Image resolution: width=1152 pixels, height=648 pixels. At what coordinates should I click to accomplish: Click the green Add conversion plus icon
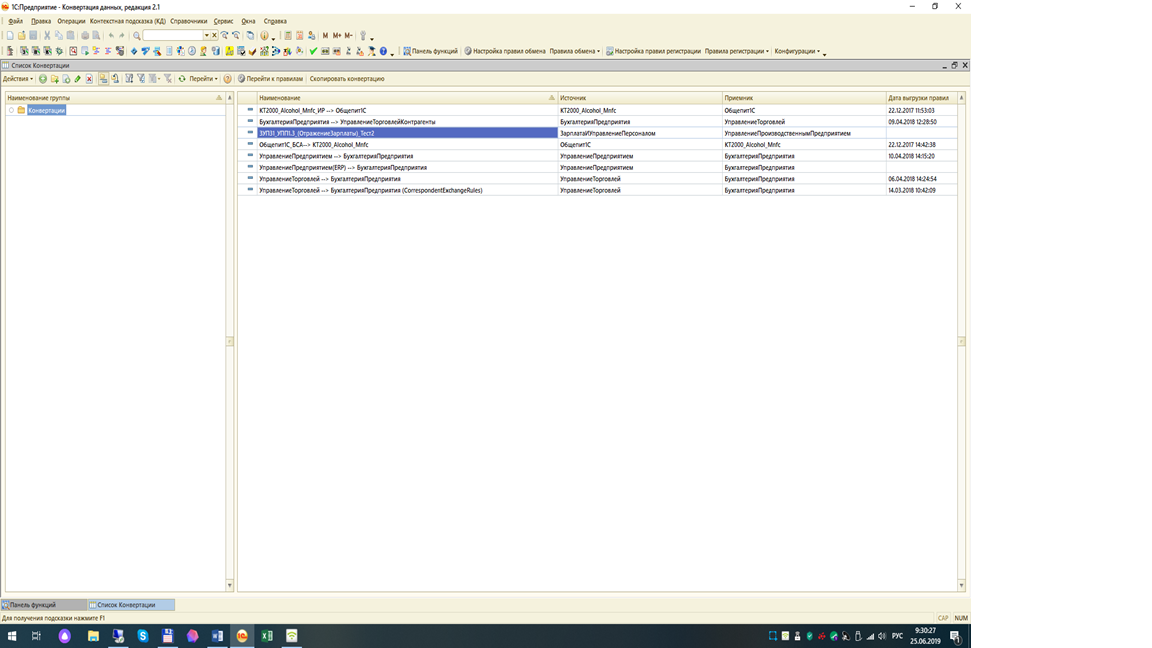[43, 79]
